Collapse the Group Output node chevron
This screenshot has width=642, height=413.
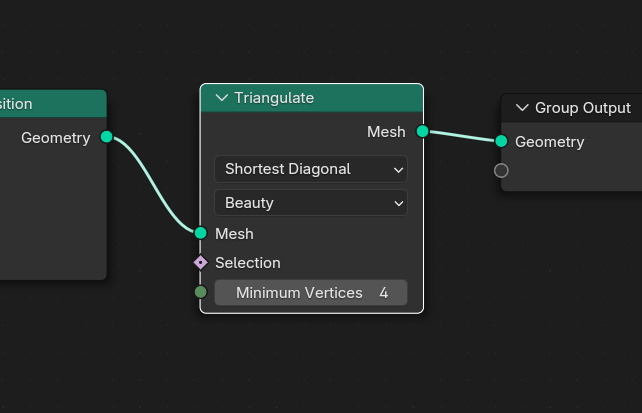(x=522, y=108)
